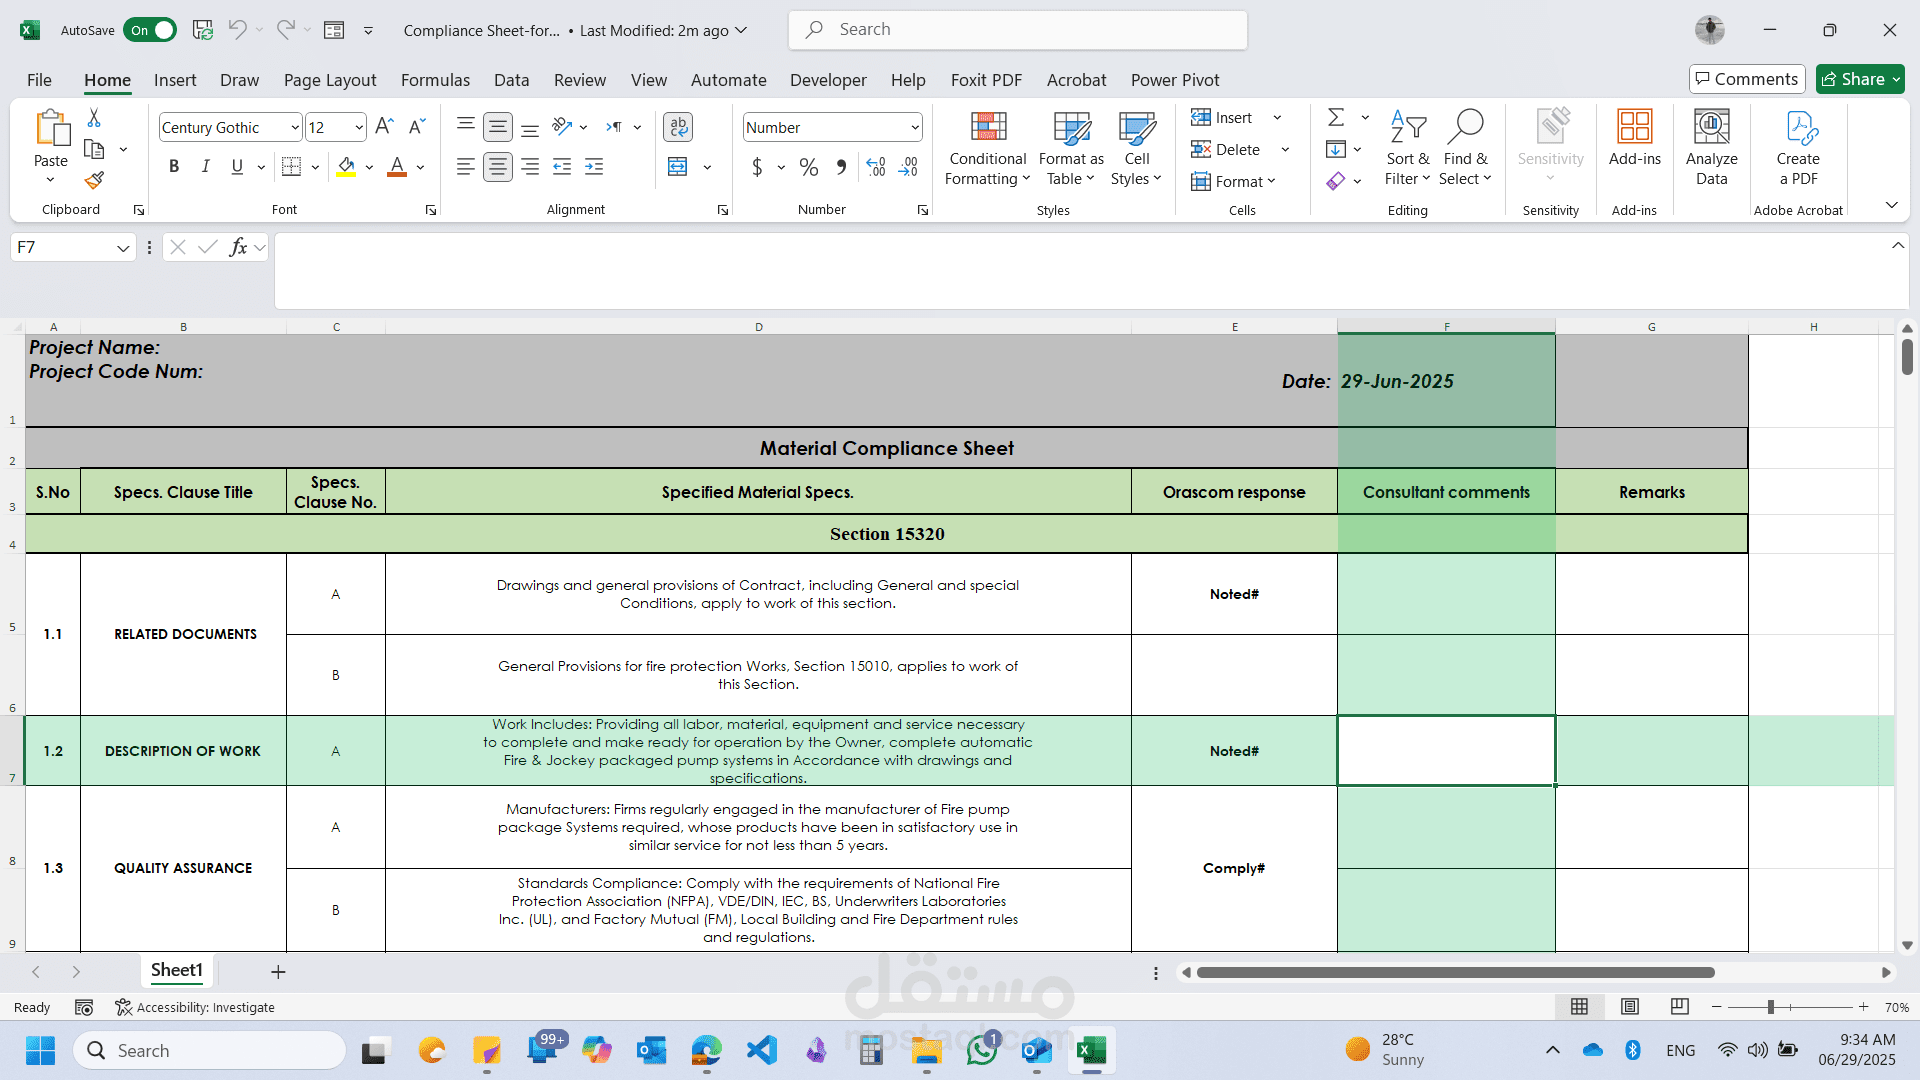Click the Fill down arrow icon
This screenshot has width=1920, height=1080.
[1336, 150]
